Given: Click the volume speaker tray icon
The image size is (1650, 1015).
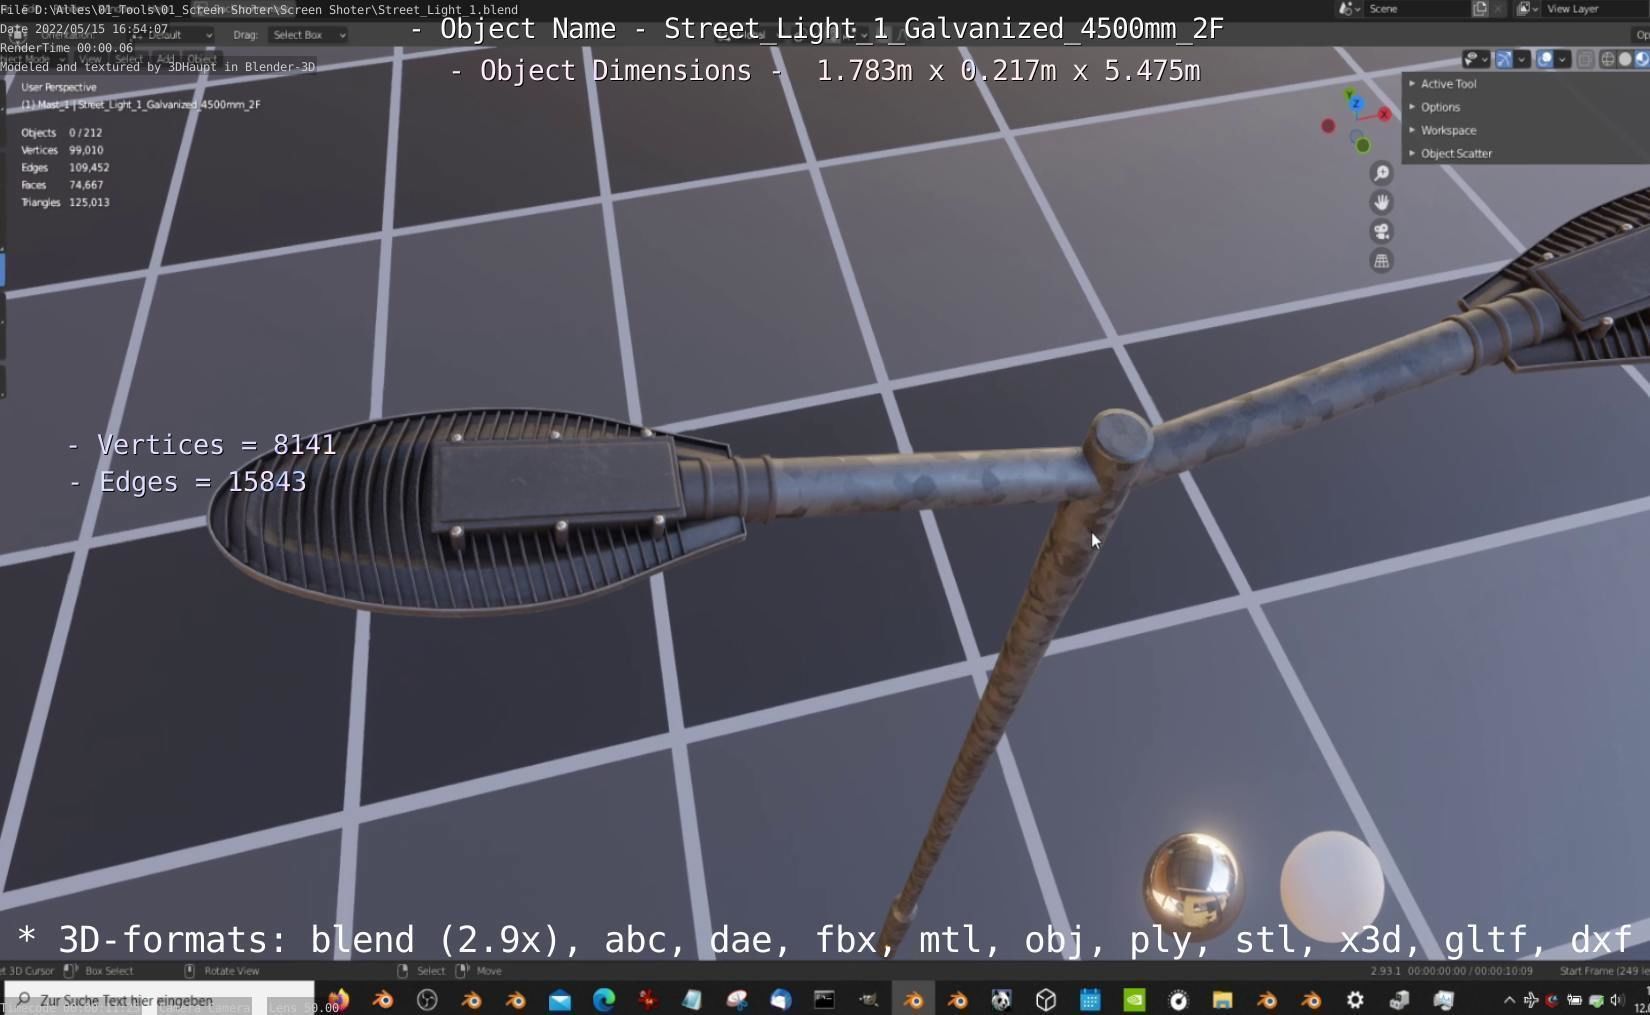Looking at the screenshot, I should pos(1617,999).
